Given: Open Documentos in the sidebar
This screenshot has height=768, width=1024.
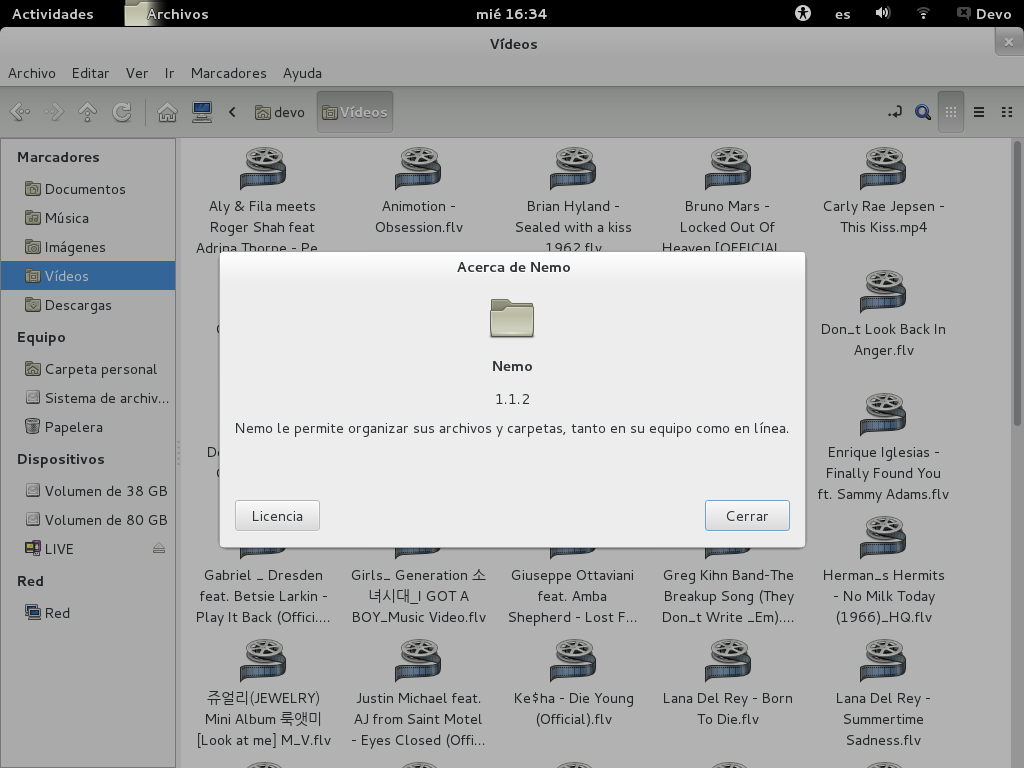Looking at the screenshot, I should click(88, 189).
